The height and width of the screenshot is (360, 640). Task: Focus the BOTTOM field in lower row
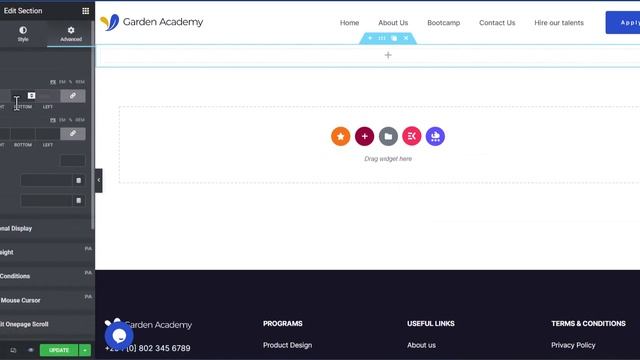tap(23, 134)
